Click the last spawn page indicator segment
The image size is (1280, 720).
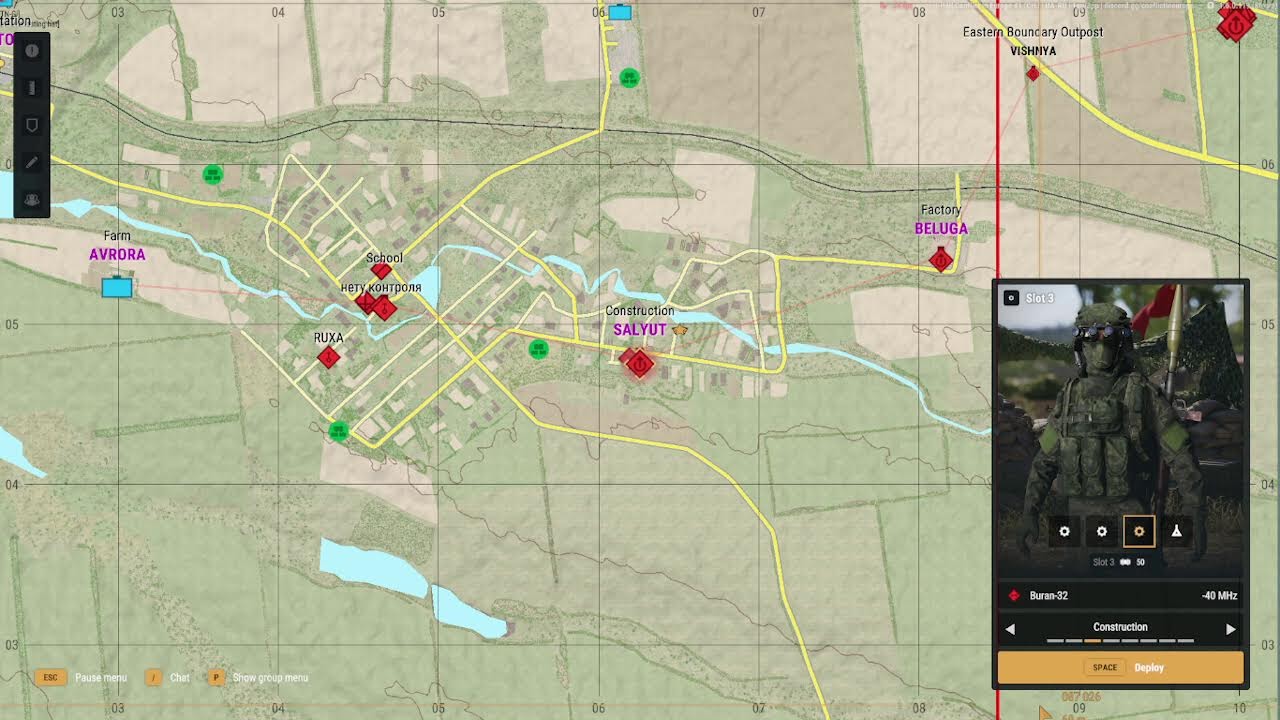[1186, 640]
